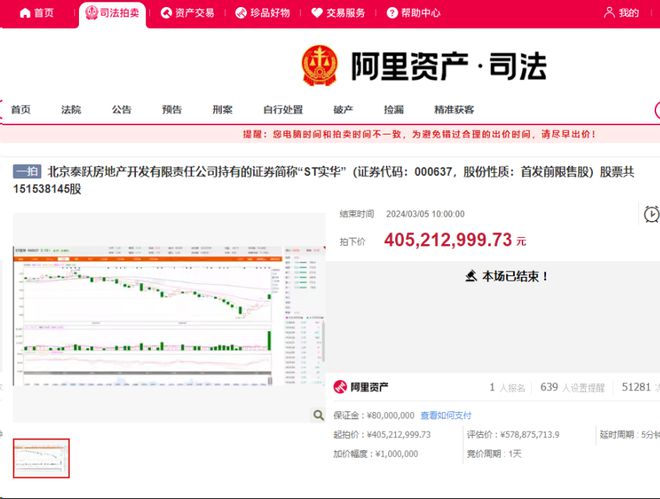Click the 阿里资产 brand name
The image size is (660, 499).
(x=370, y=387)
